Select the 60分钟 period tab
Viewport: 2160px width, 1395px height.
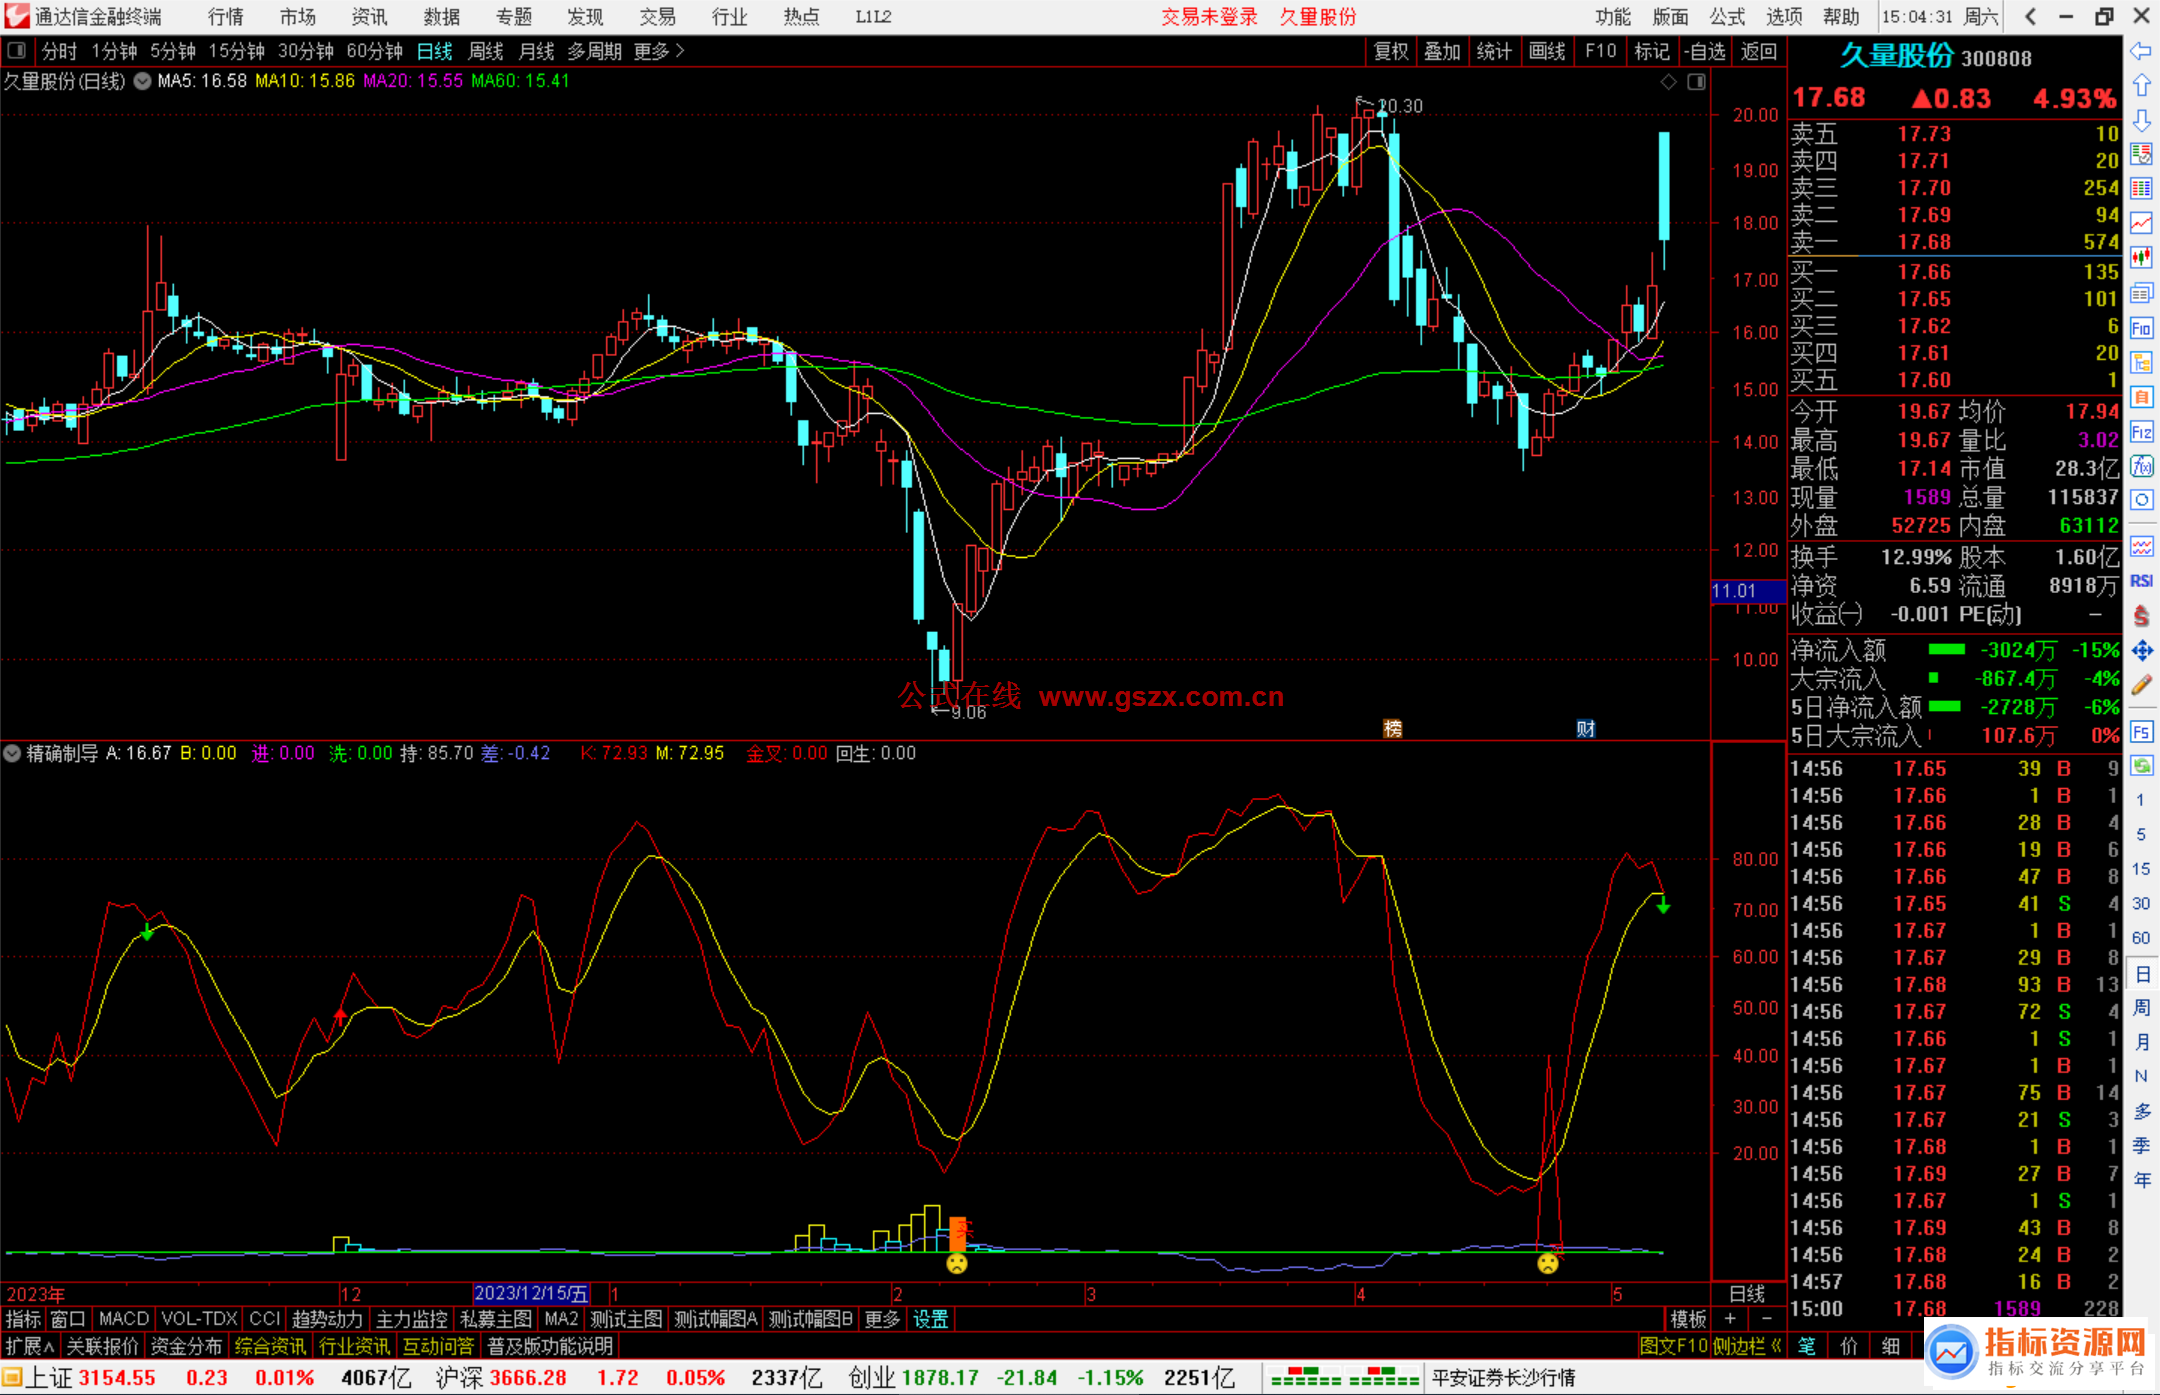374,51
